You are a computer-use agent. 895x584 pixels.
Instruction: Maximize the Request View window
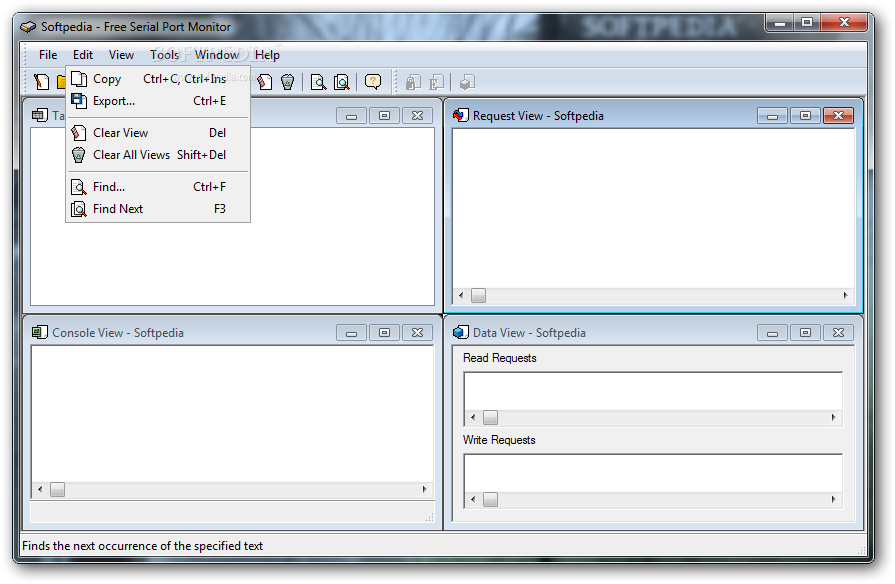[x=805, y=116]
